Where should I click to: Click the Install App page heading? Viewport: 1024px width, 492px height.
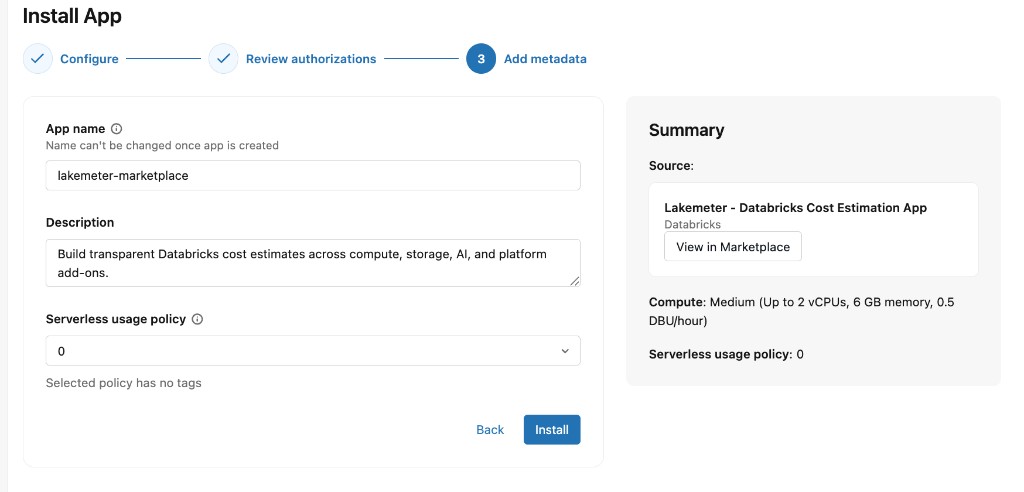click(x=72, y=16)
